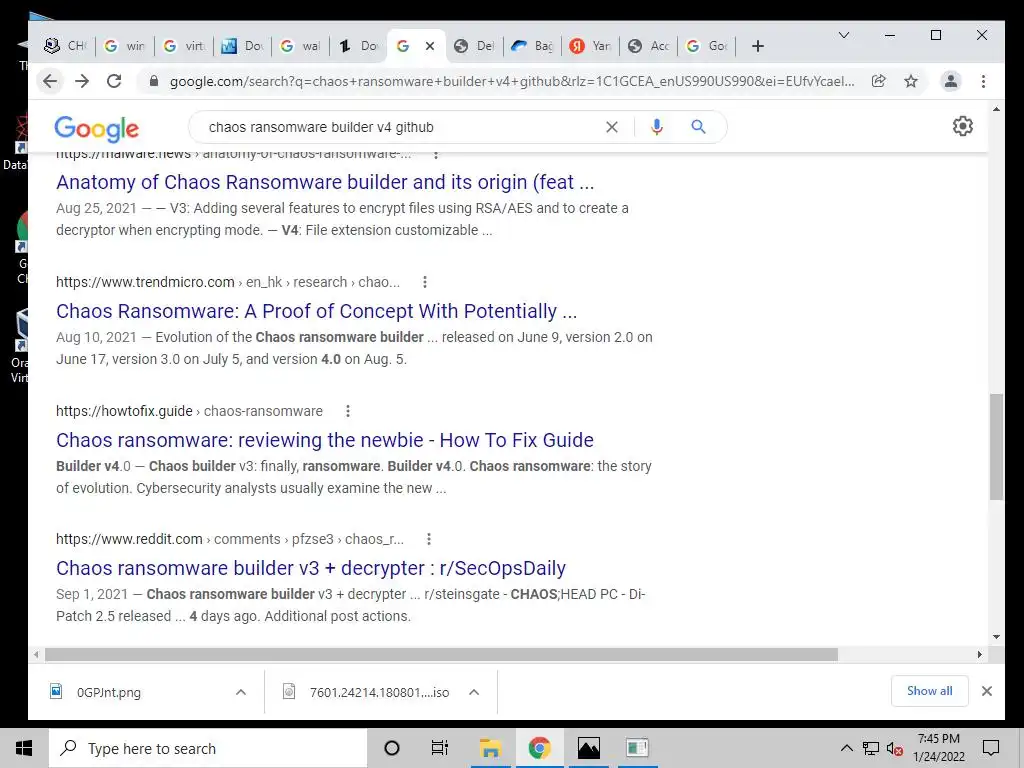Open Anatomy of Chaos Ransomware builder result
The image size is (1024, 768).
click(325, 182)
